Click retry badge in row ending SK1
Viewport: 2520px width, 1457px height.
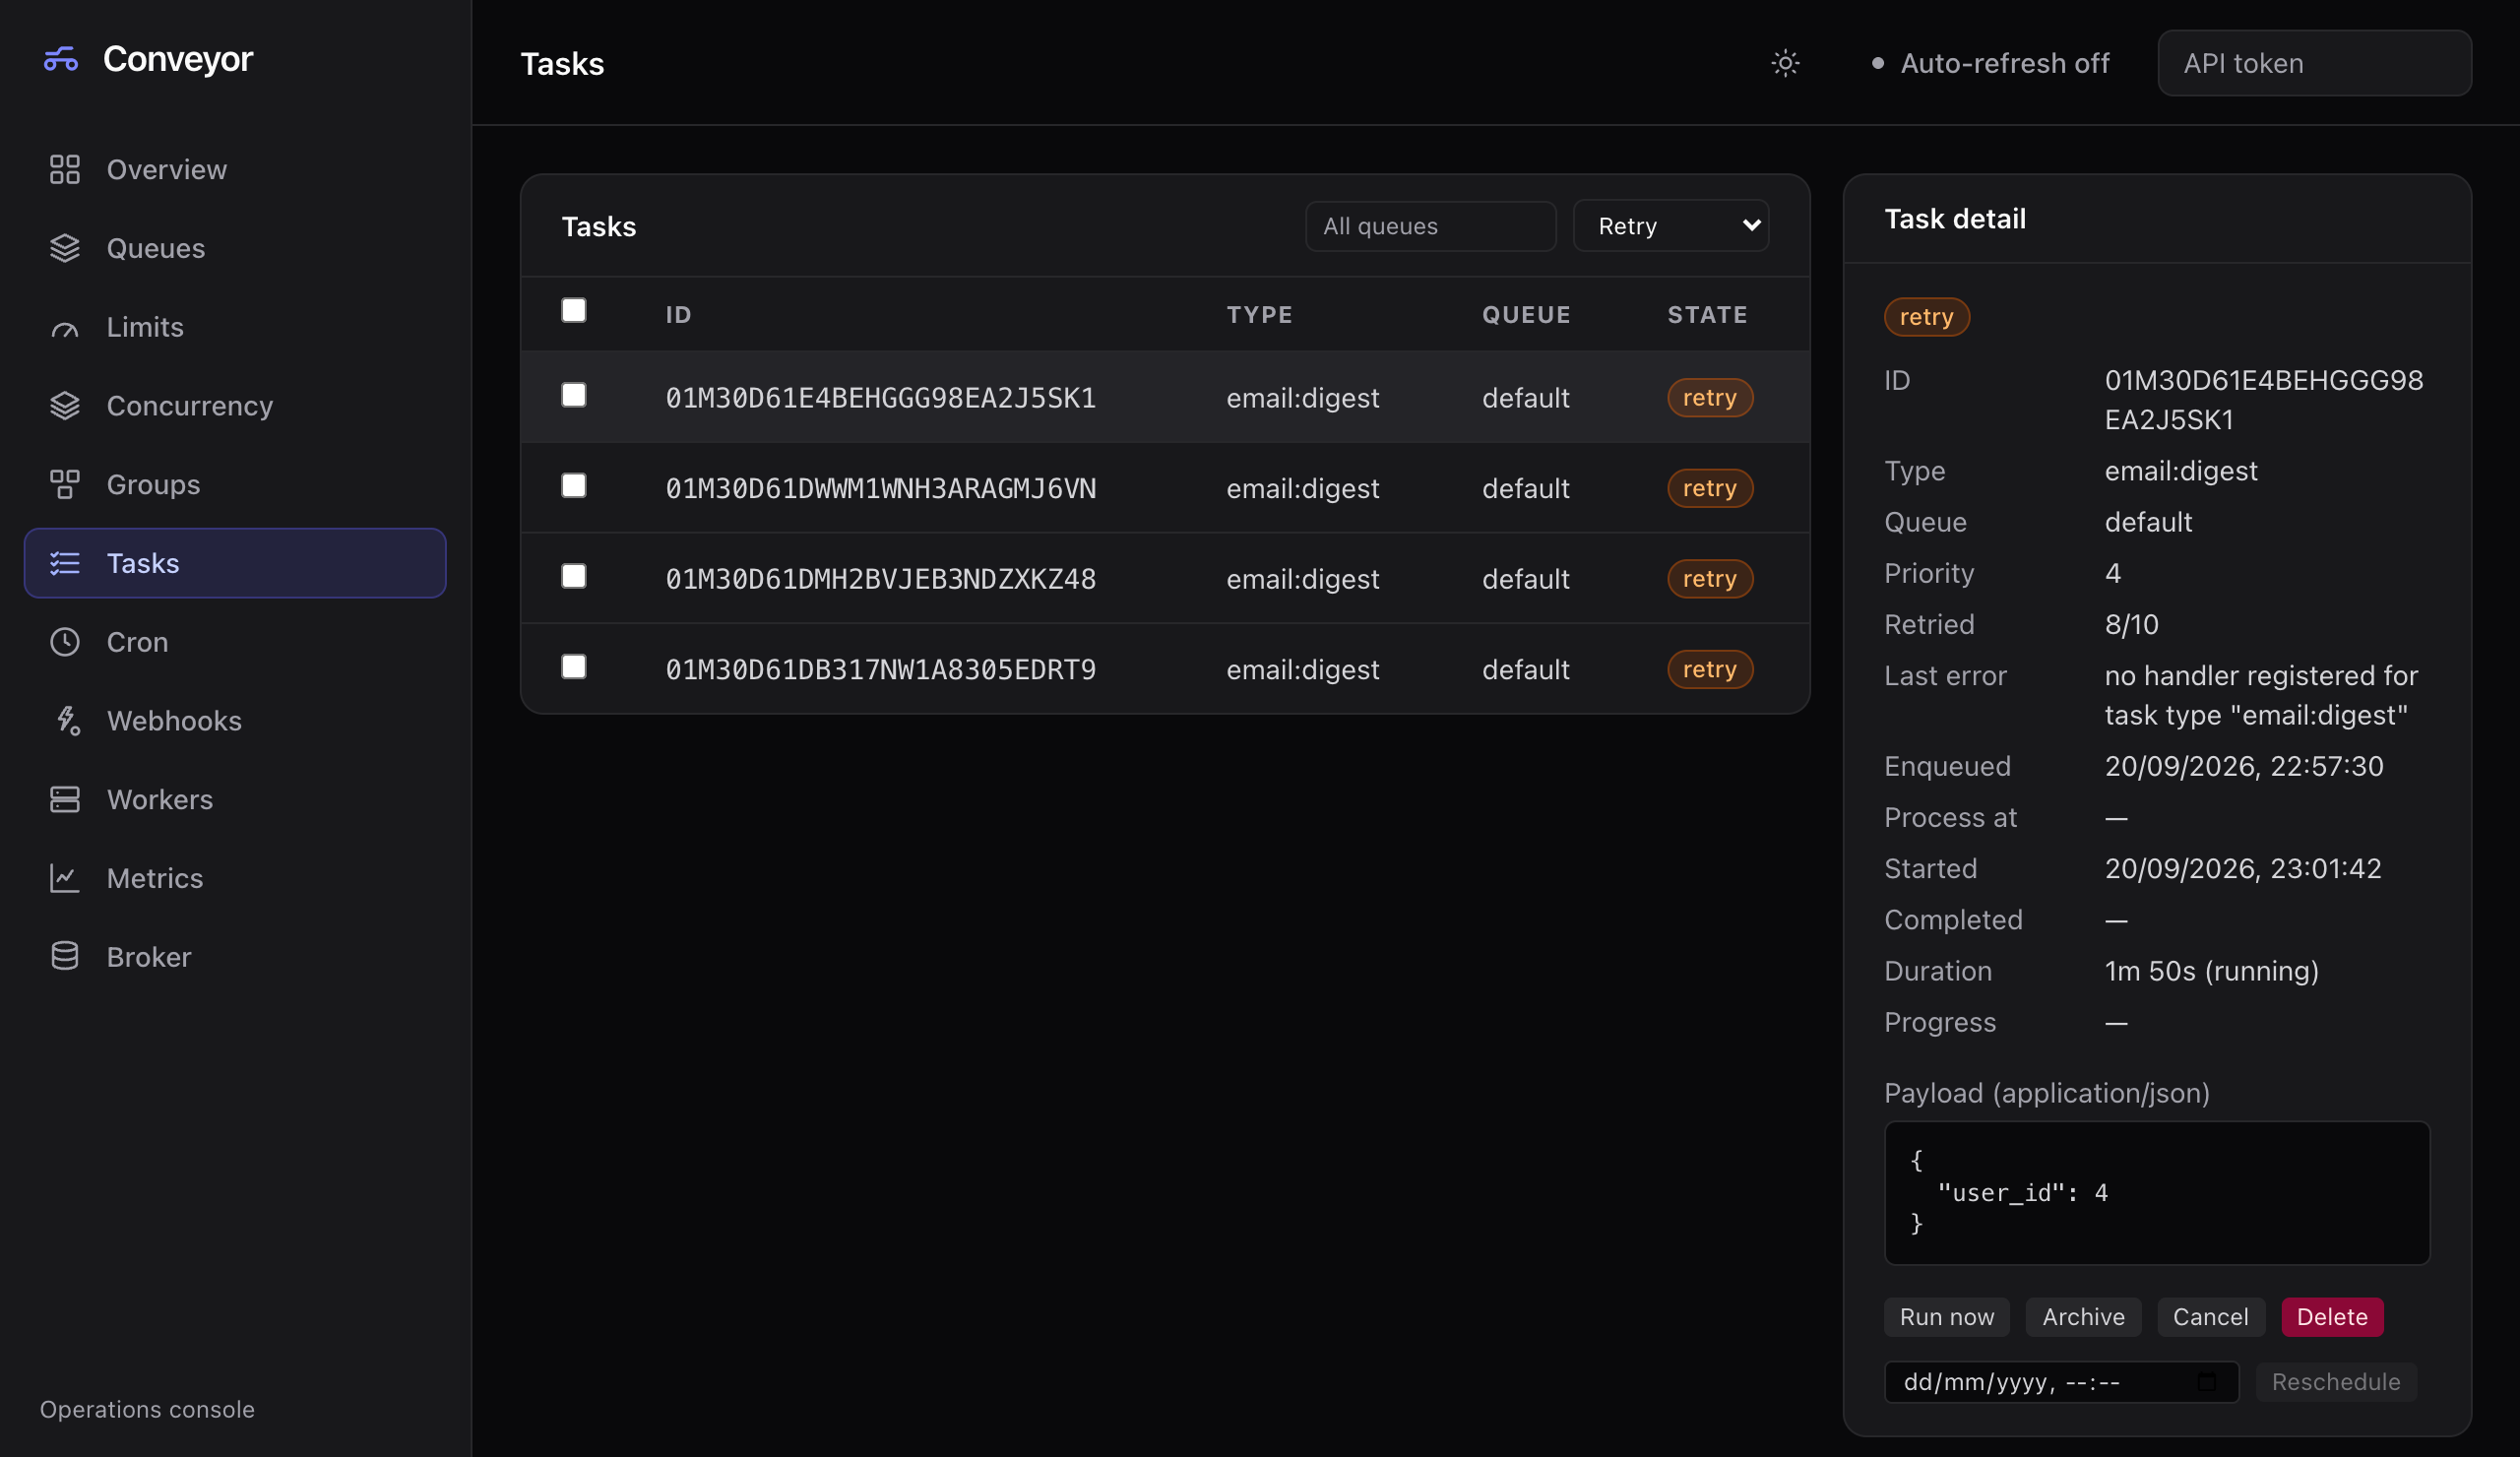1709,398
